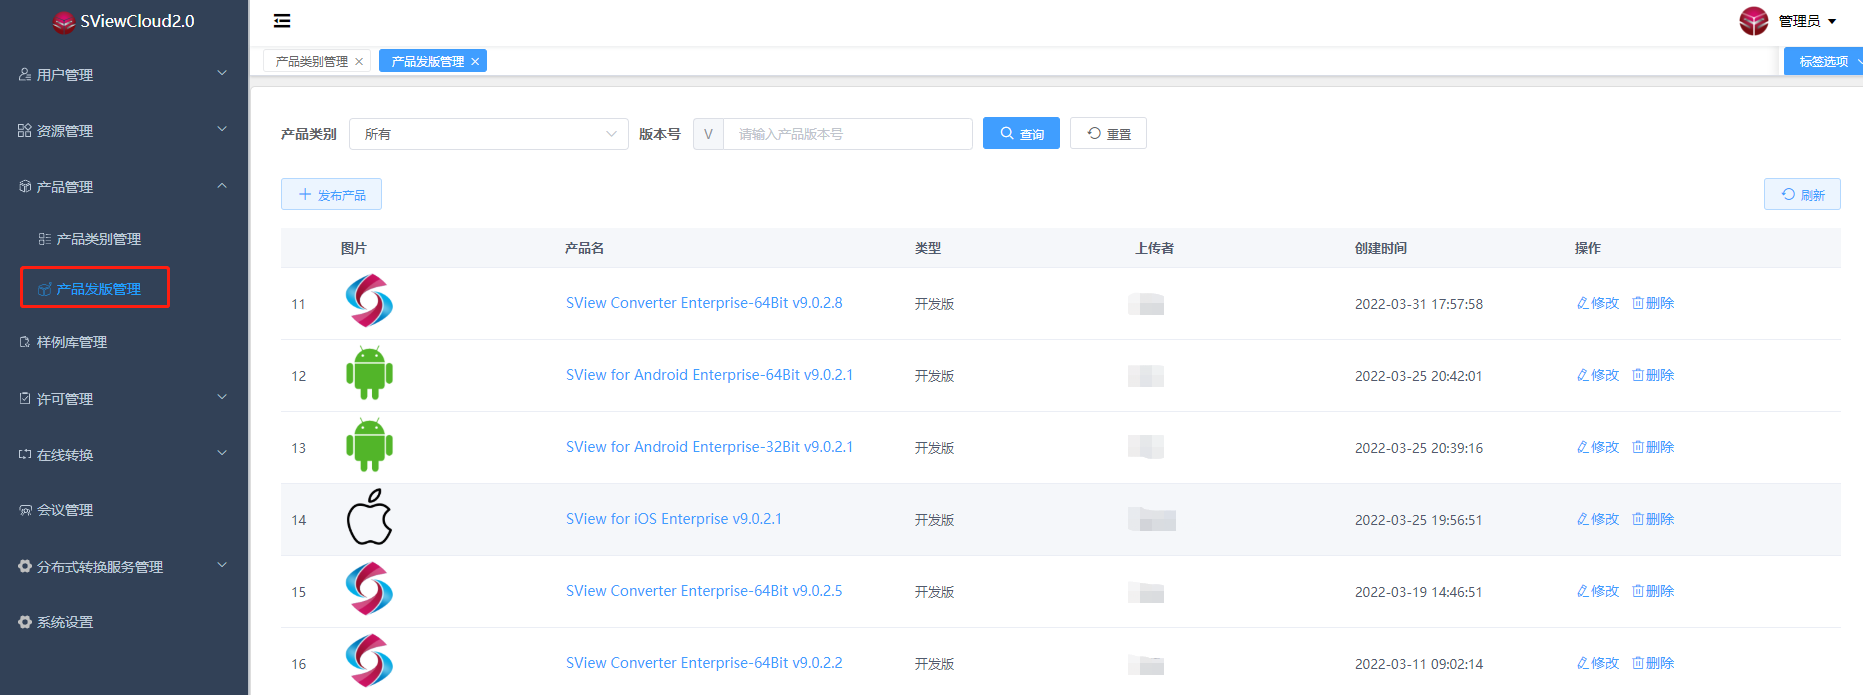Viewport: 1863px width, 695px height.
Task: Expand the 分布式转换服务管理 menu
Action: pos(124,567)
